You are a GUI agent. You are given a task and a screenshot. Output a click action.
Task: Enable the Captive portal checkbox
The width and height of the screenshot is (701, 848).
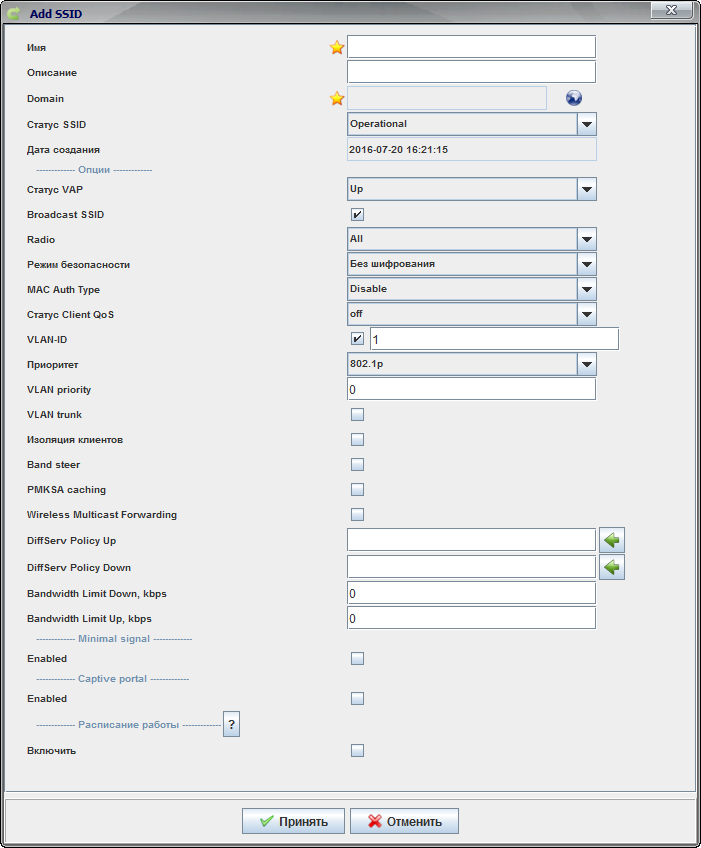tap(357, 698)
